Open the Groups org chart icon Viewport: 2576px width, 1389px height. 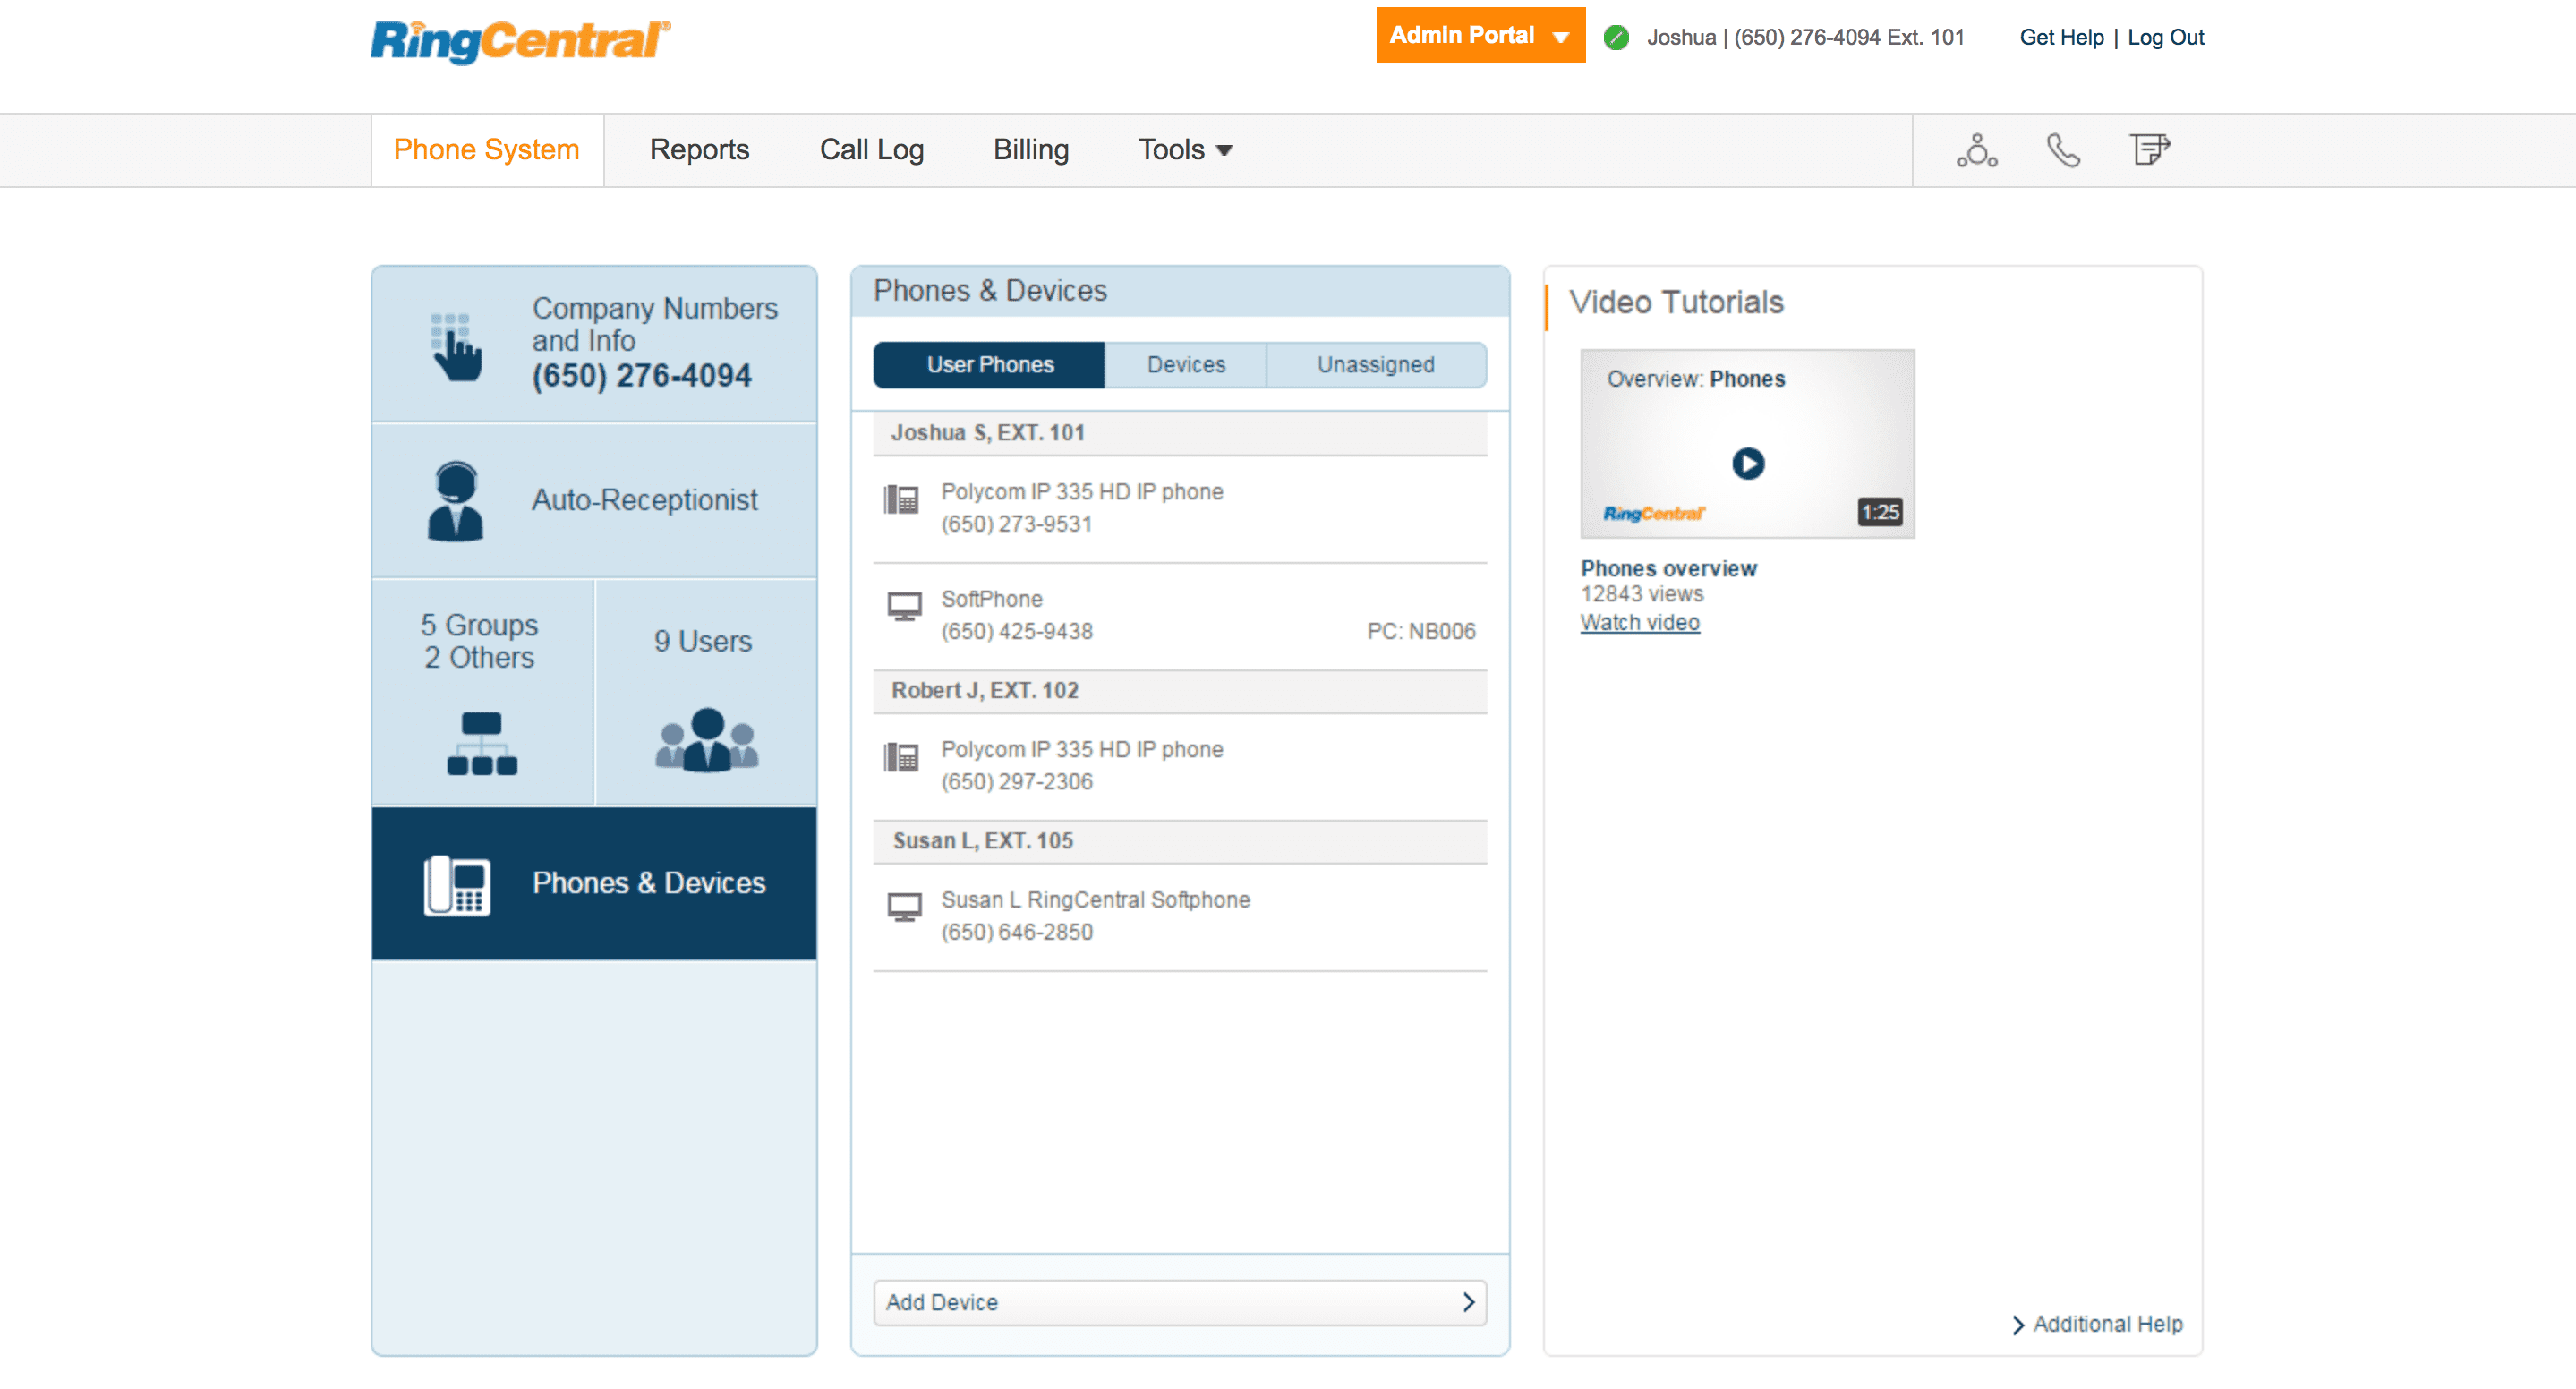pyautogui.click(x=482, y=743)
